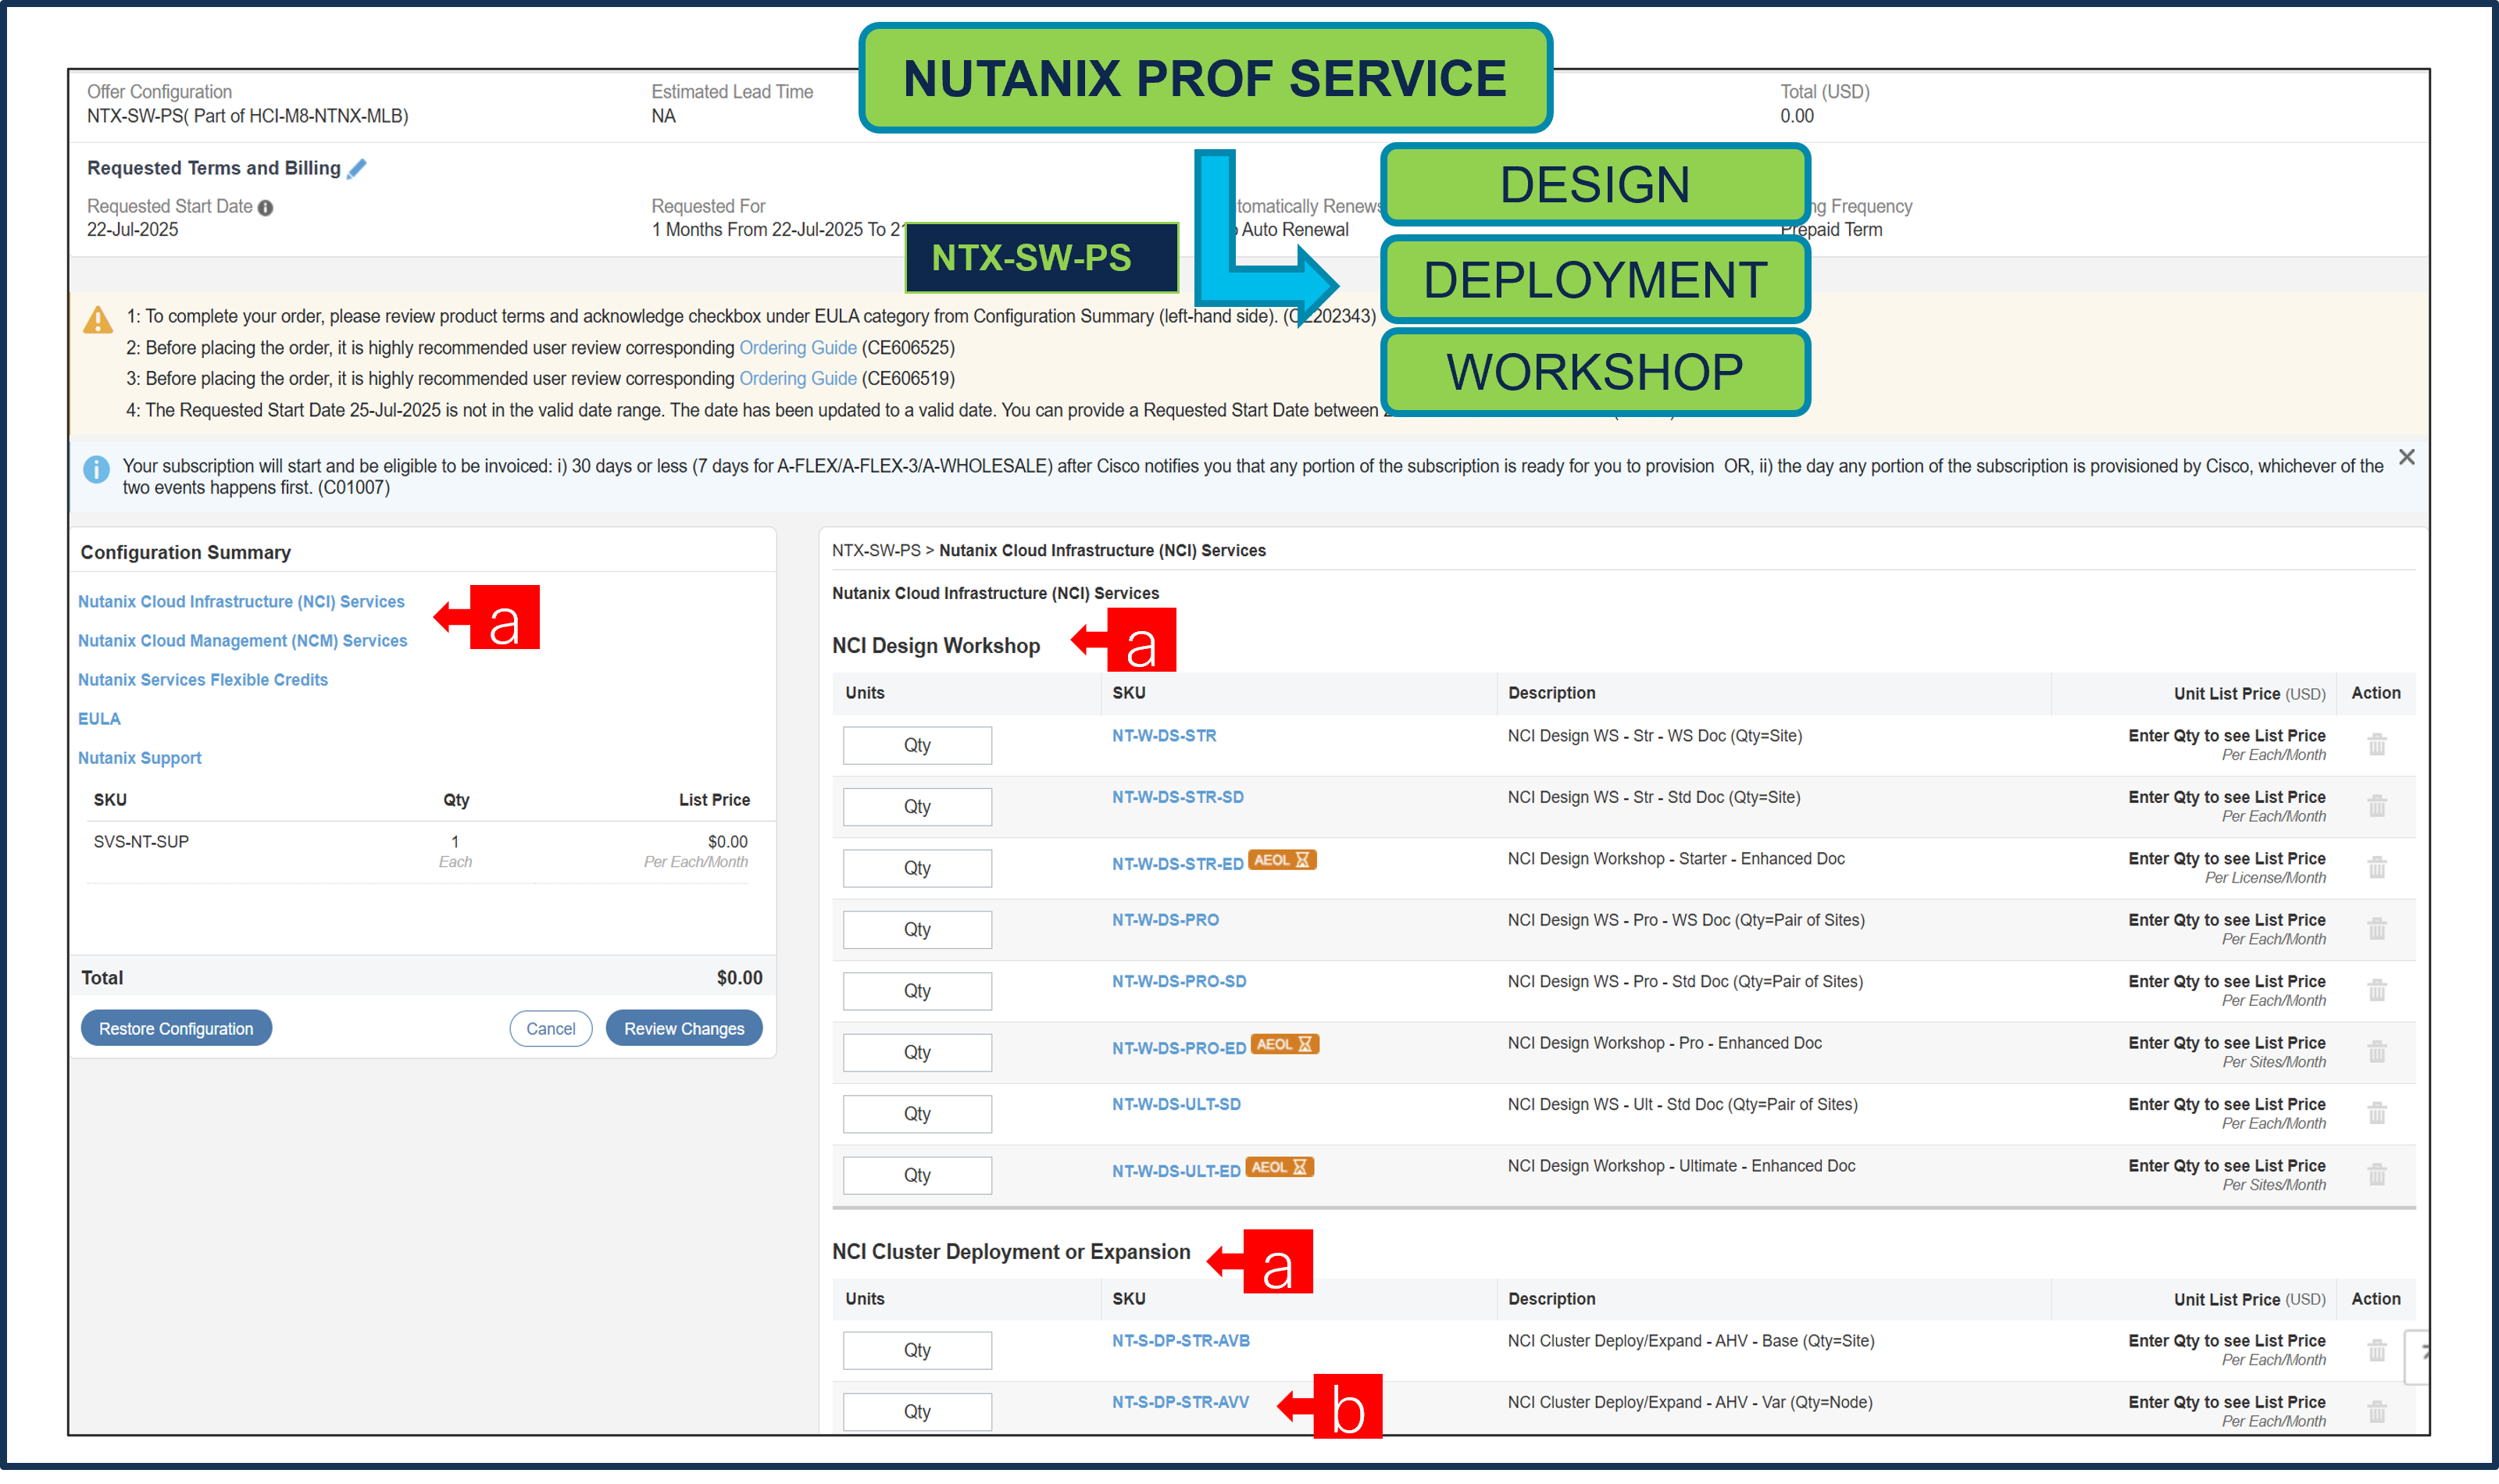Click the Restore Configuration button

(x=176, y=1028)
